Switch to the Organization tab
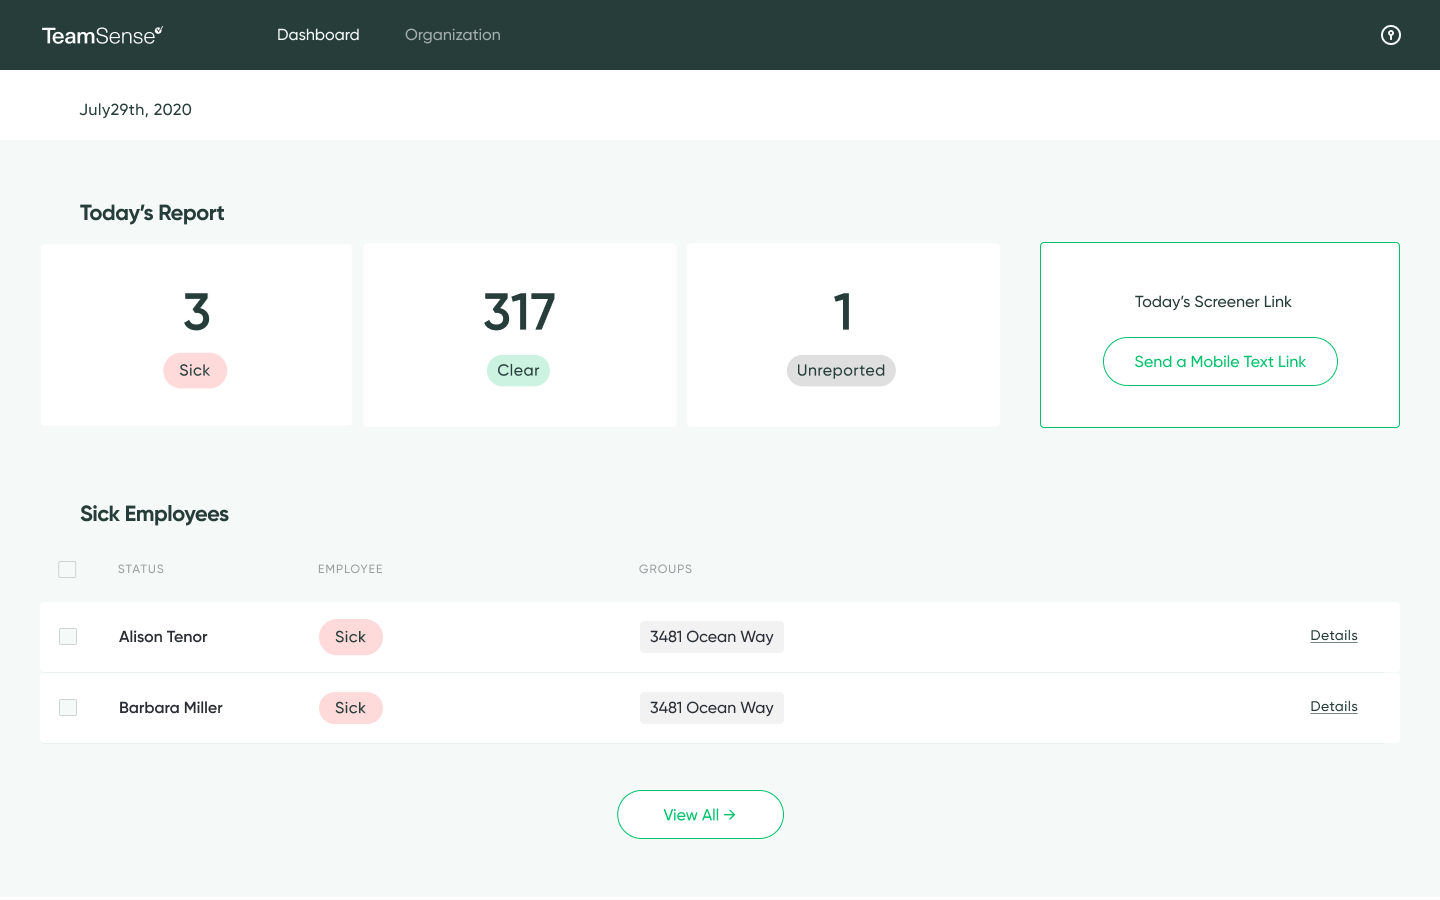 [x=453, y=35]
